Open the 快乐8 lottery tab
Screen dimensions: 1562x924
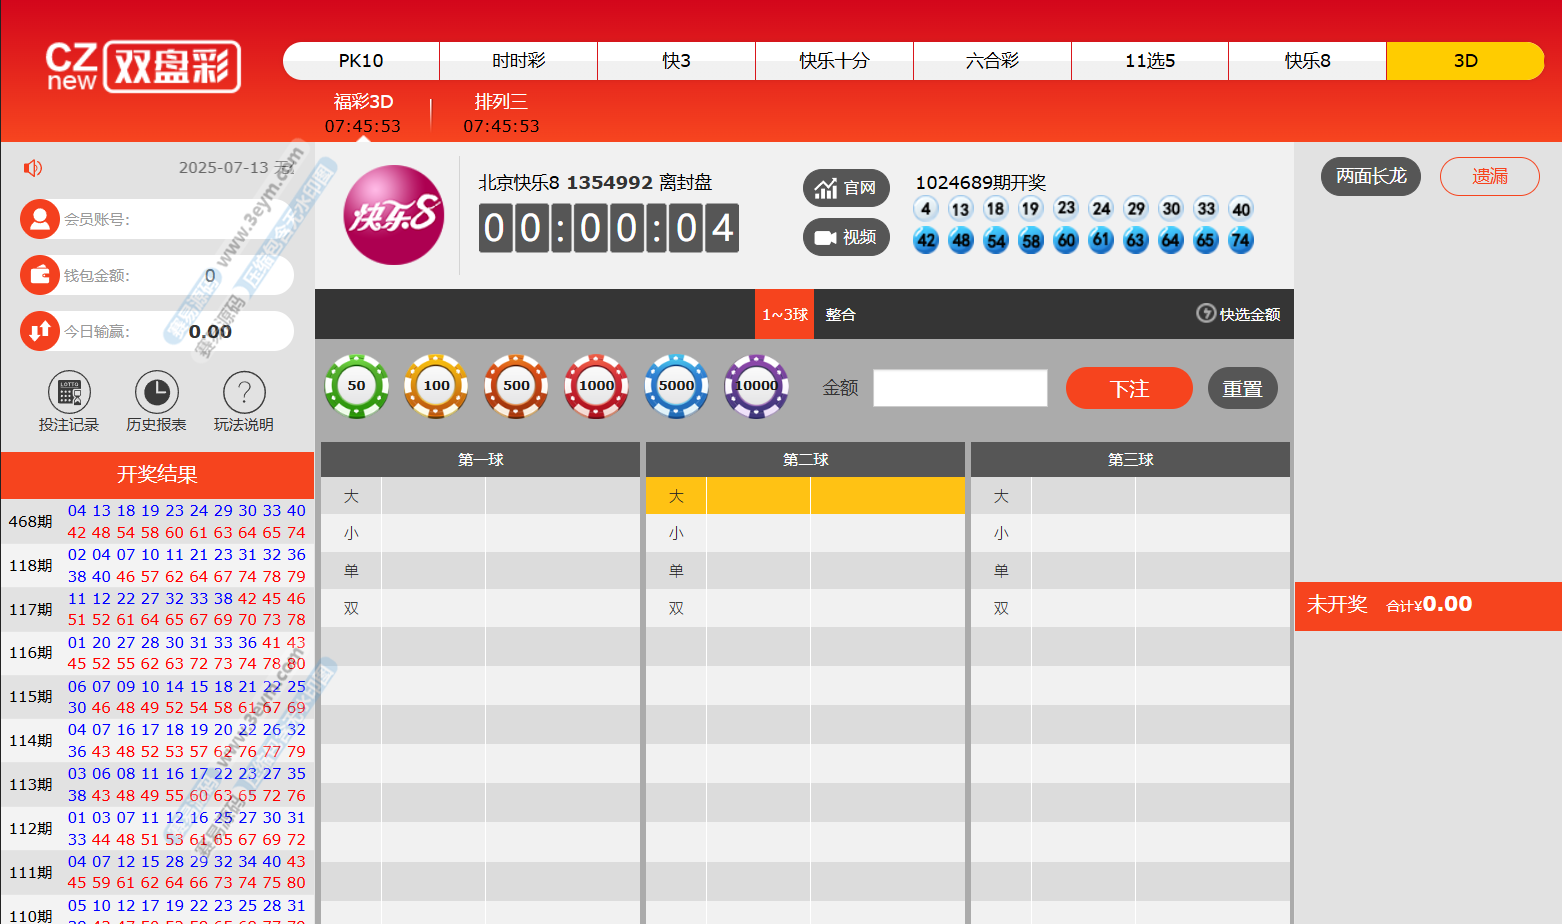pos(1307,61)
